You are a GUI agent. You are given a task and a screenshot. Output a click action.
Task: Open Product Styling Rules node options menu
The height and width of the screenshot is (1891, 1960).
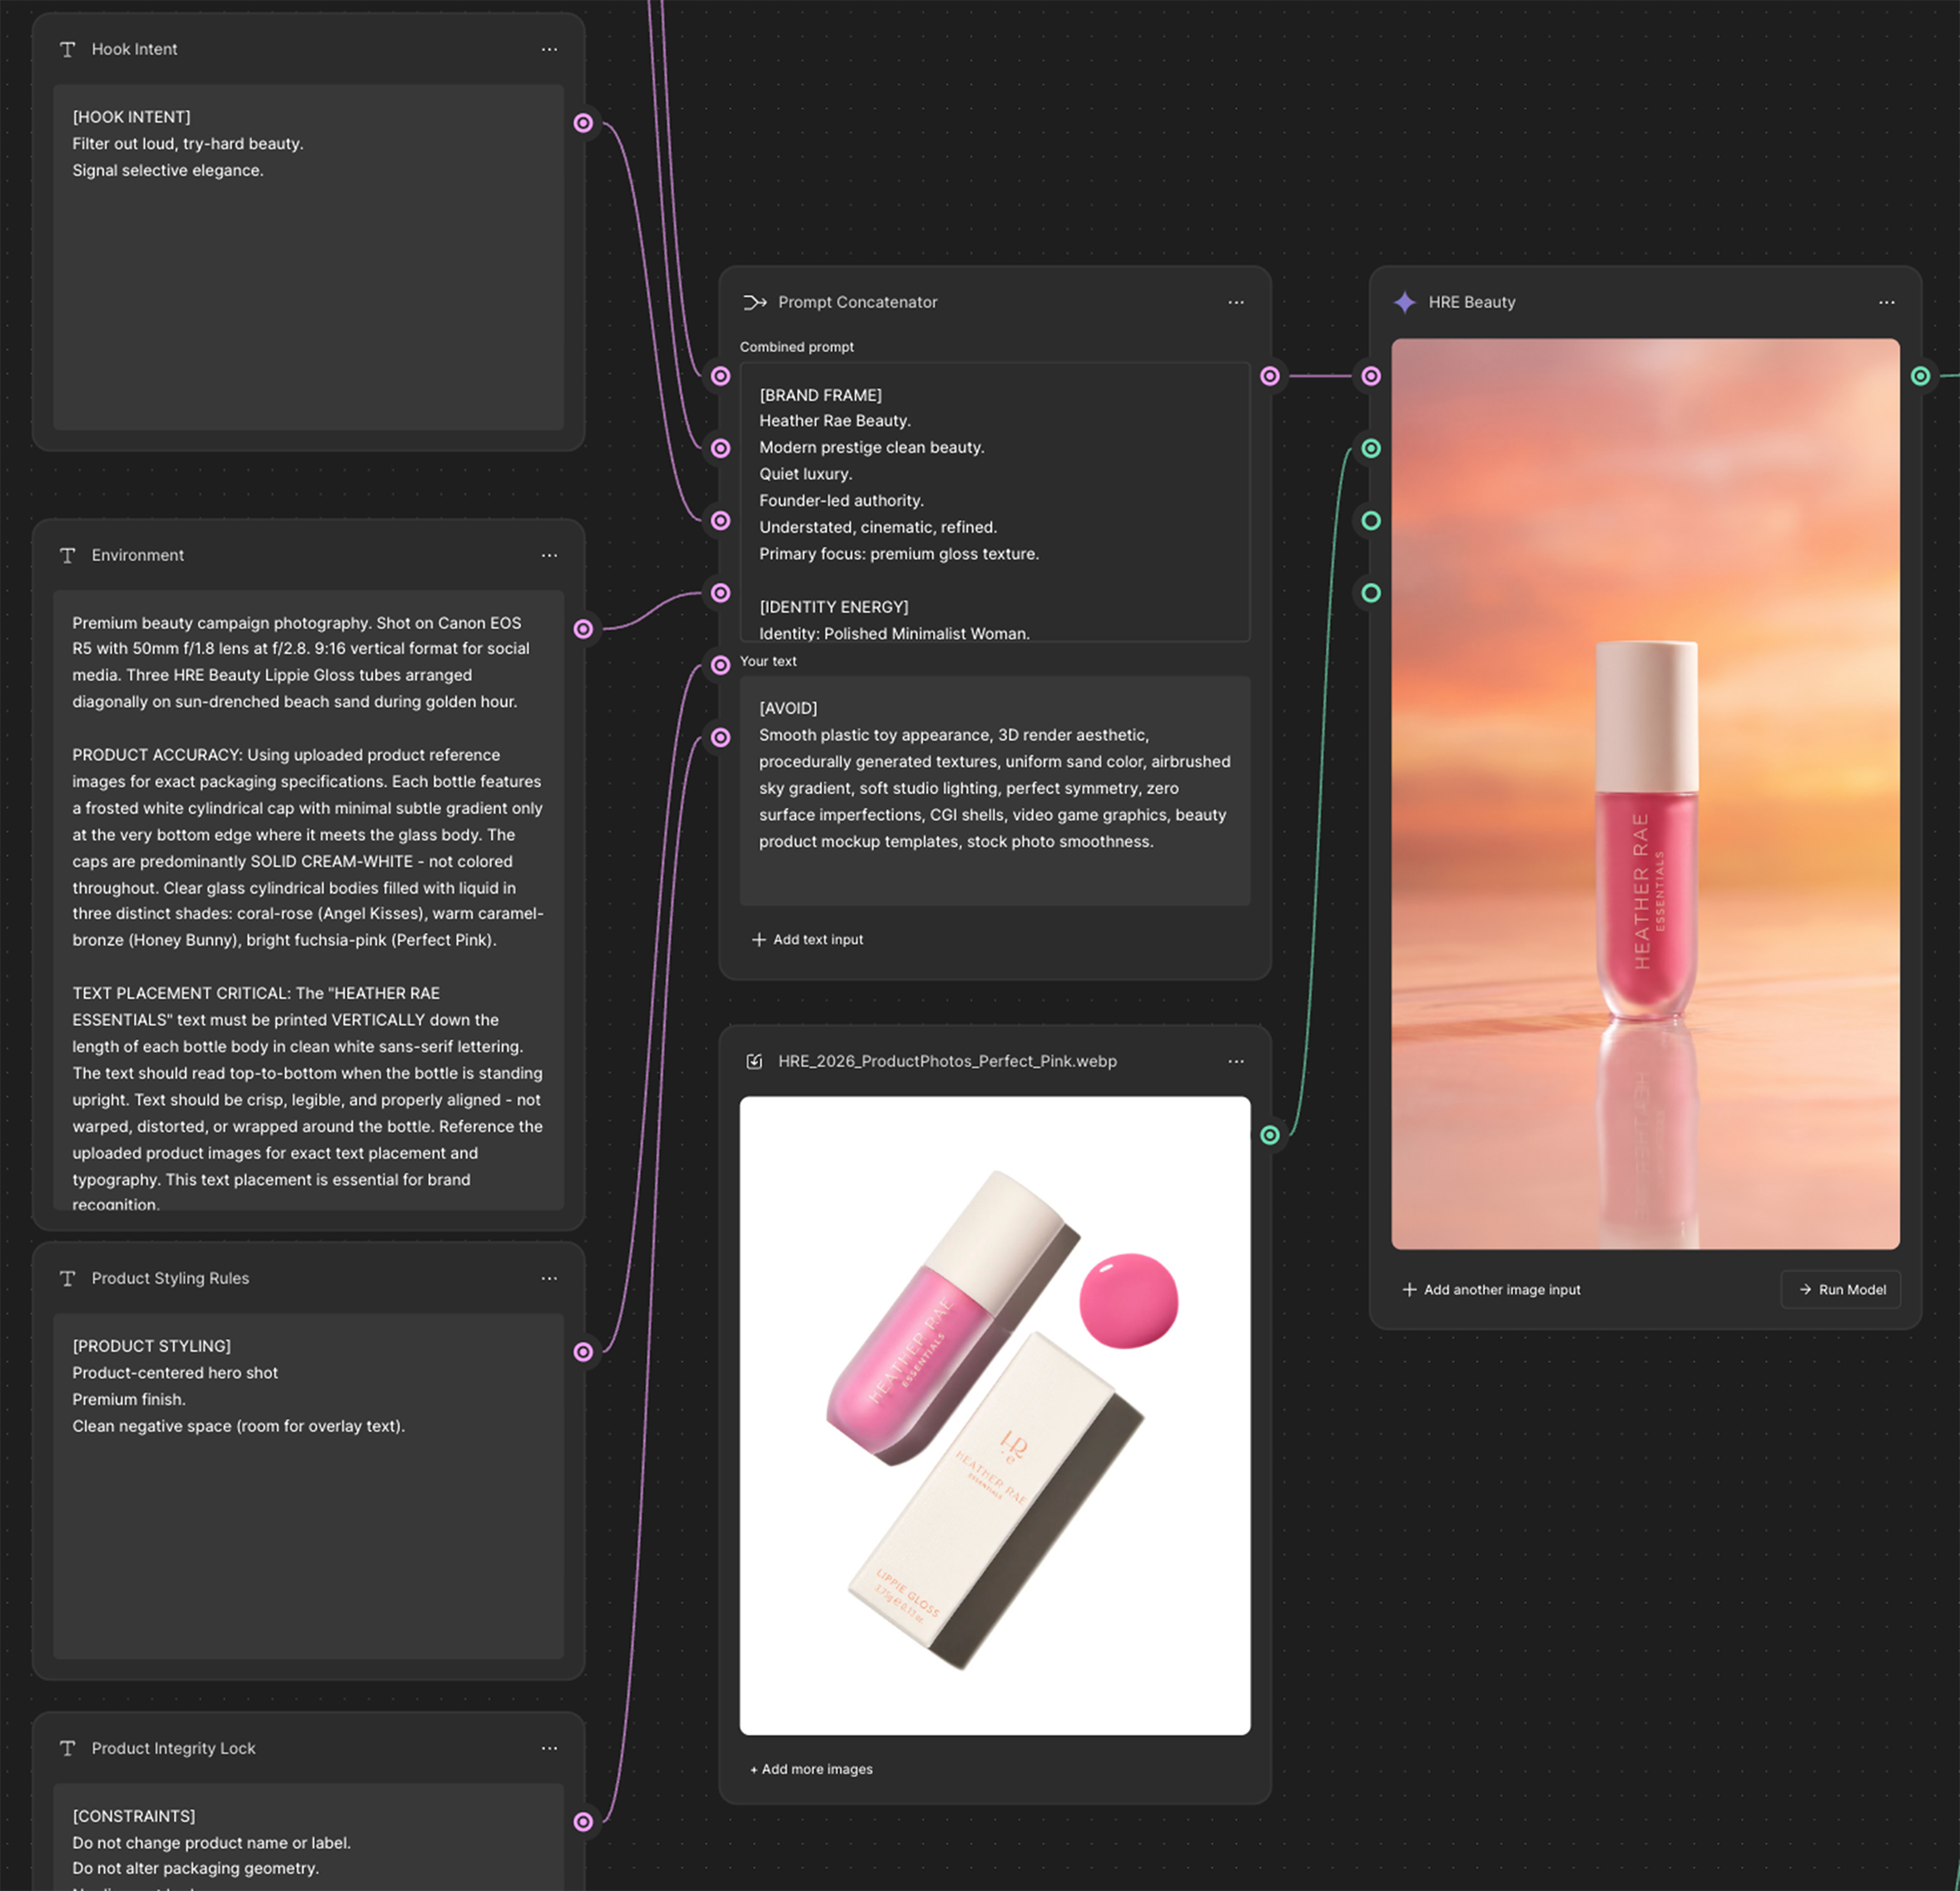[x=549, y=1278]
